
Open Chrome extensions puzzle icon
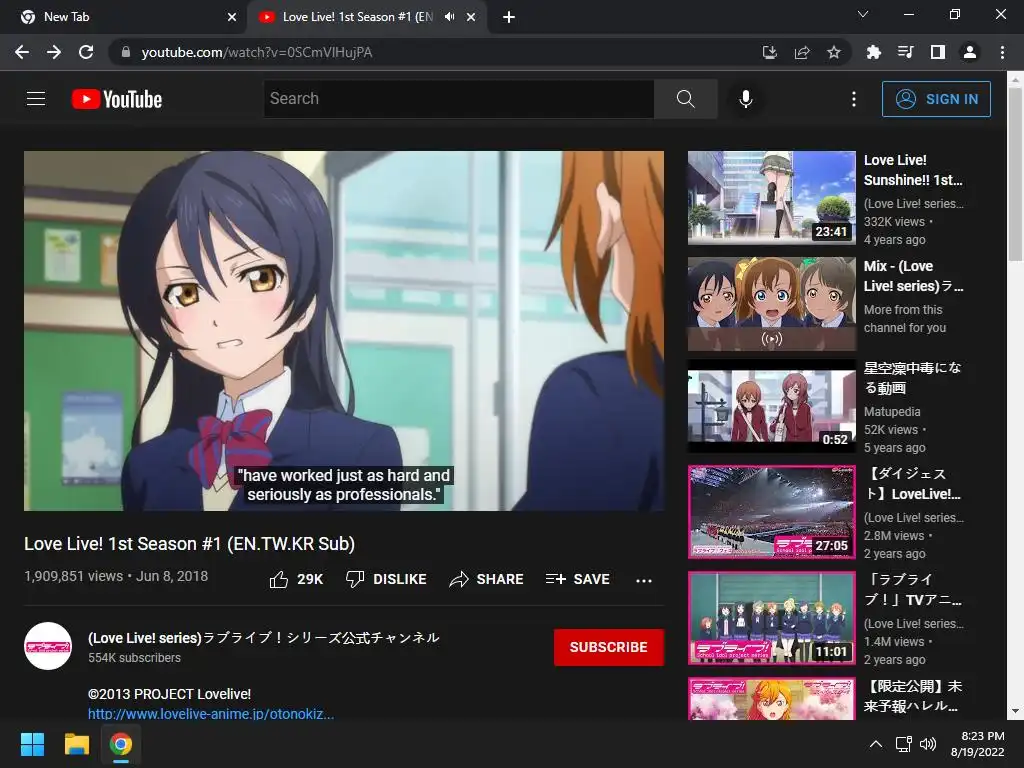[873, 52]
